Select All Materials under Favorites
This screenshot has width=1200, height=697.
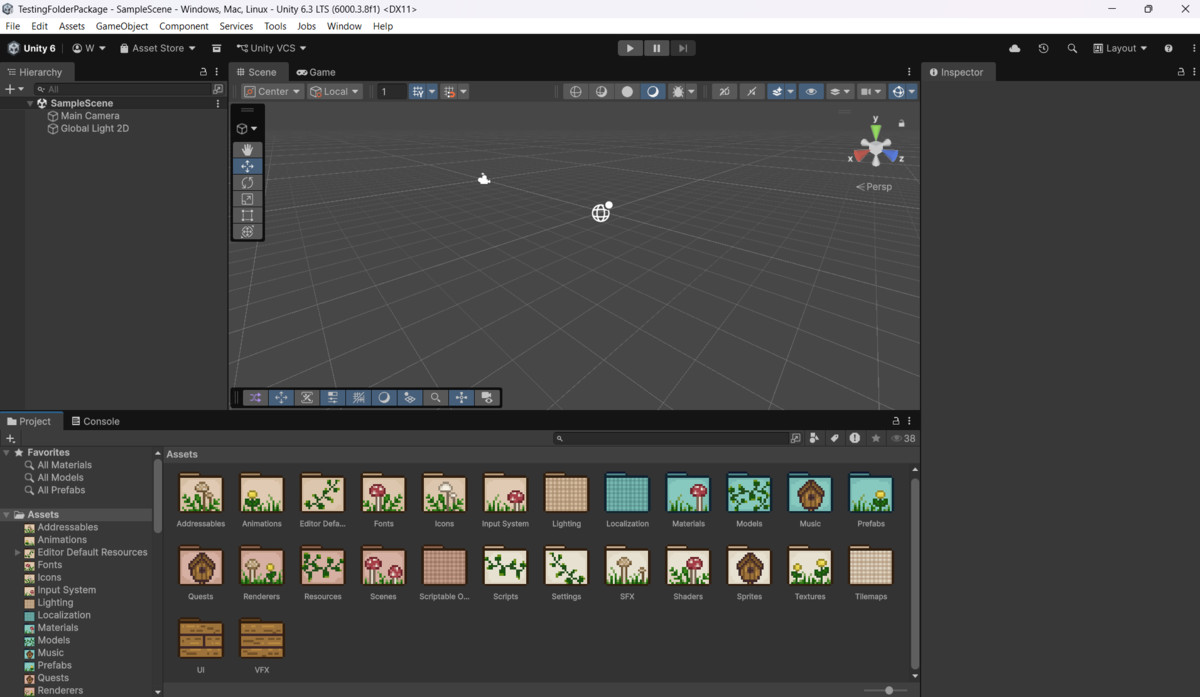coord(64,465)
